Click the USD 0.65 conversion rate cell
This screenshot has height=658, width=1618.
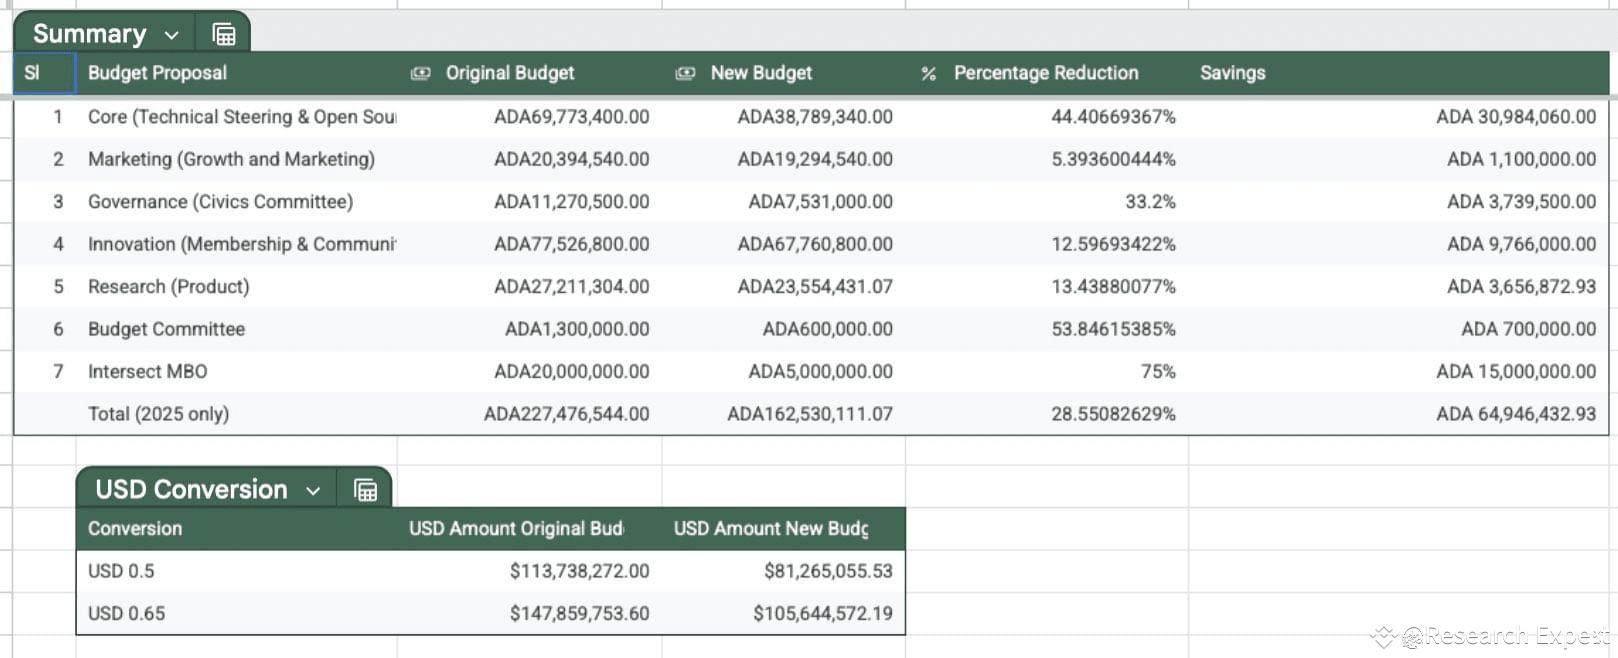[126, 614]
